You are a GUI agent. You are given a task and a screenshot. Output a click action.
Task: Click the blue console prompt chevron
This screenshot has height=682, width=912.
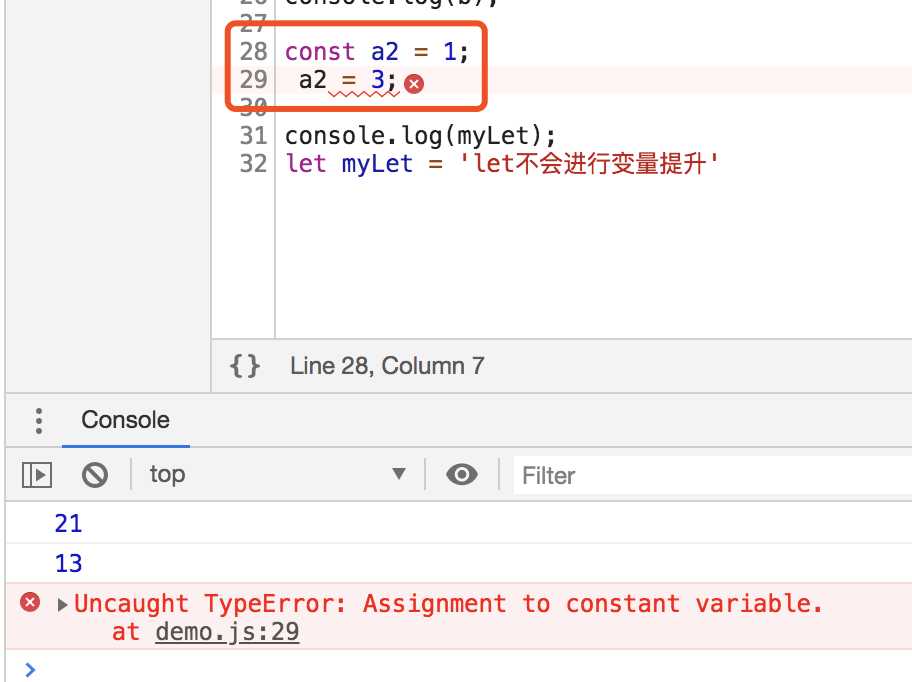point(30,669)
